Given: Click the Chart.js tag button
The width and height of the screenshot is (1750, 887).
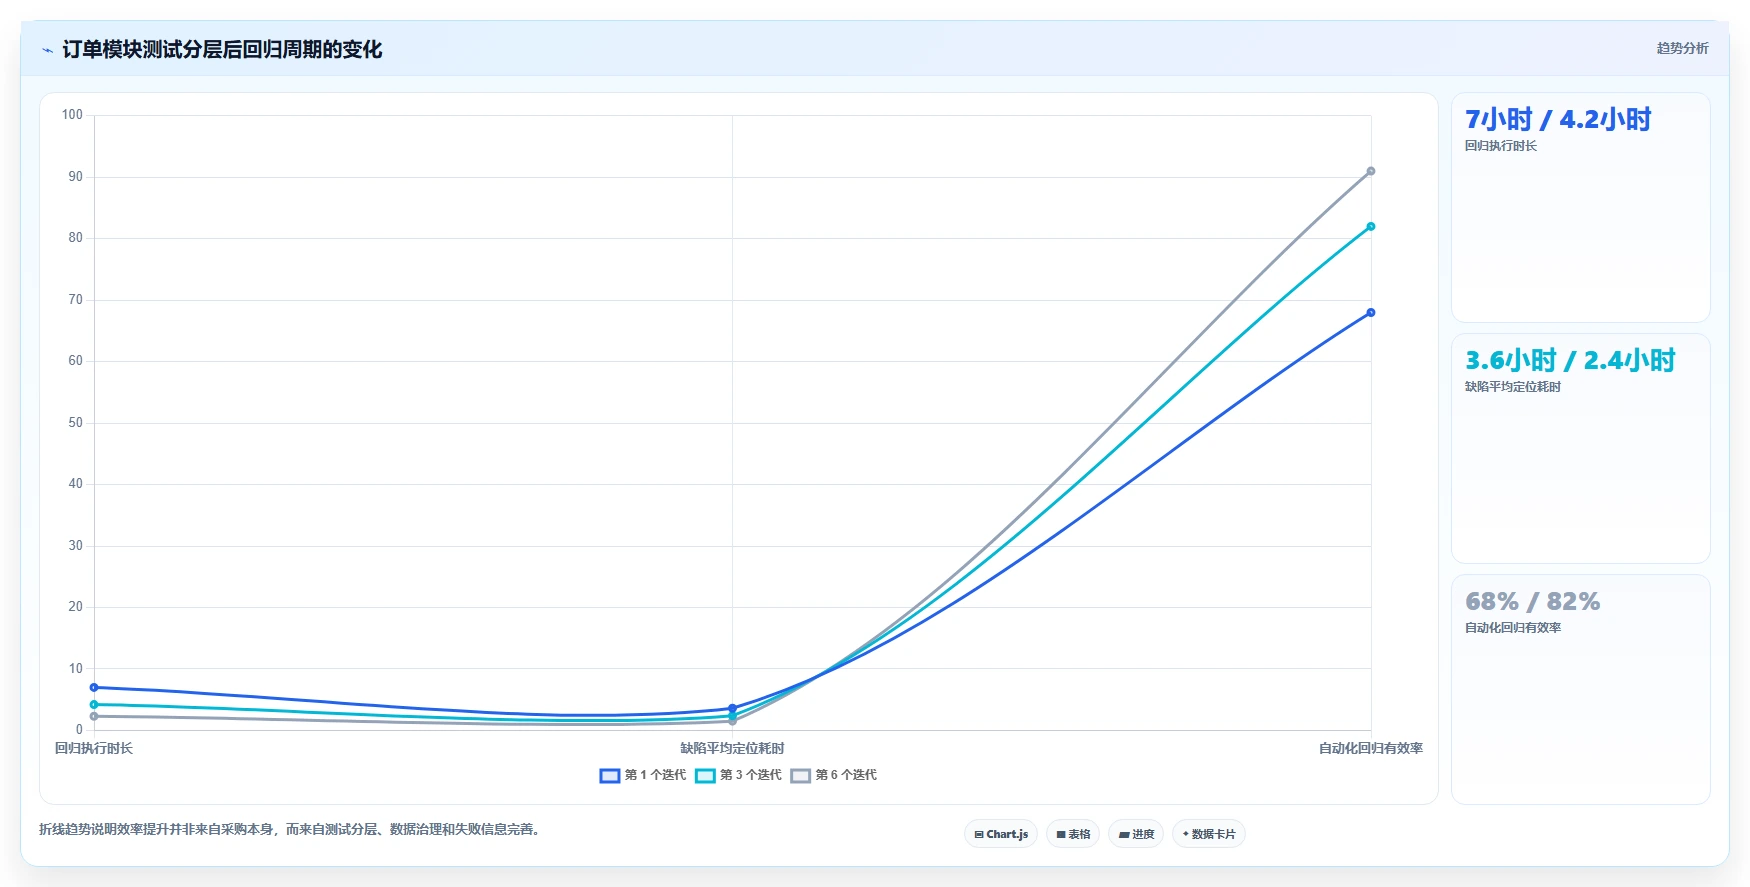Looking at the screenshot, I should (1001, 834).
